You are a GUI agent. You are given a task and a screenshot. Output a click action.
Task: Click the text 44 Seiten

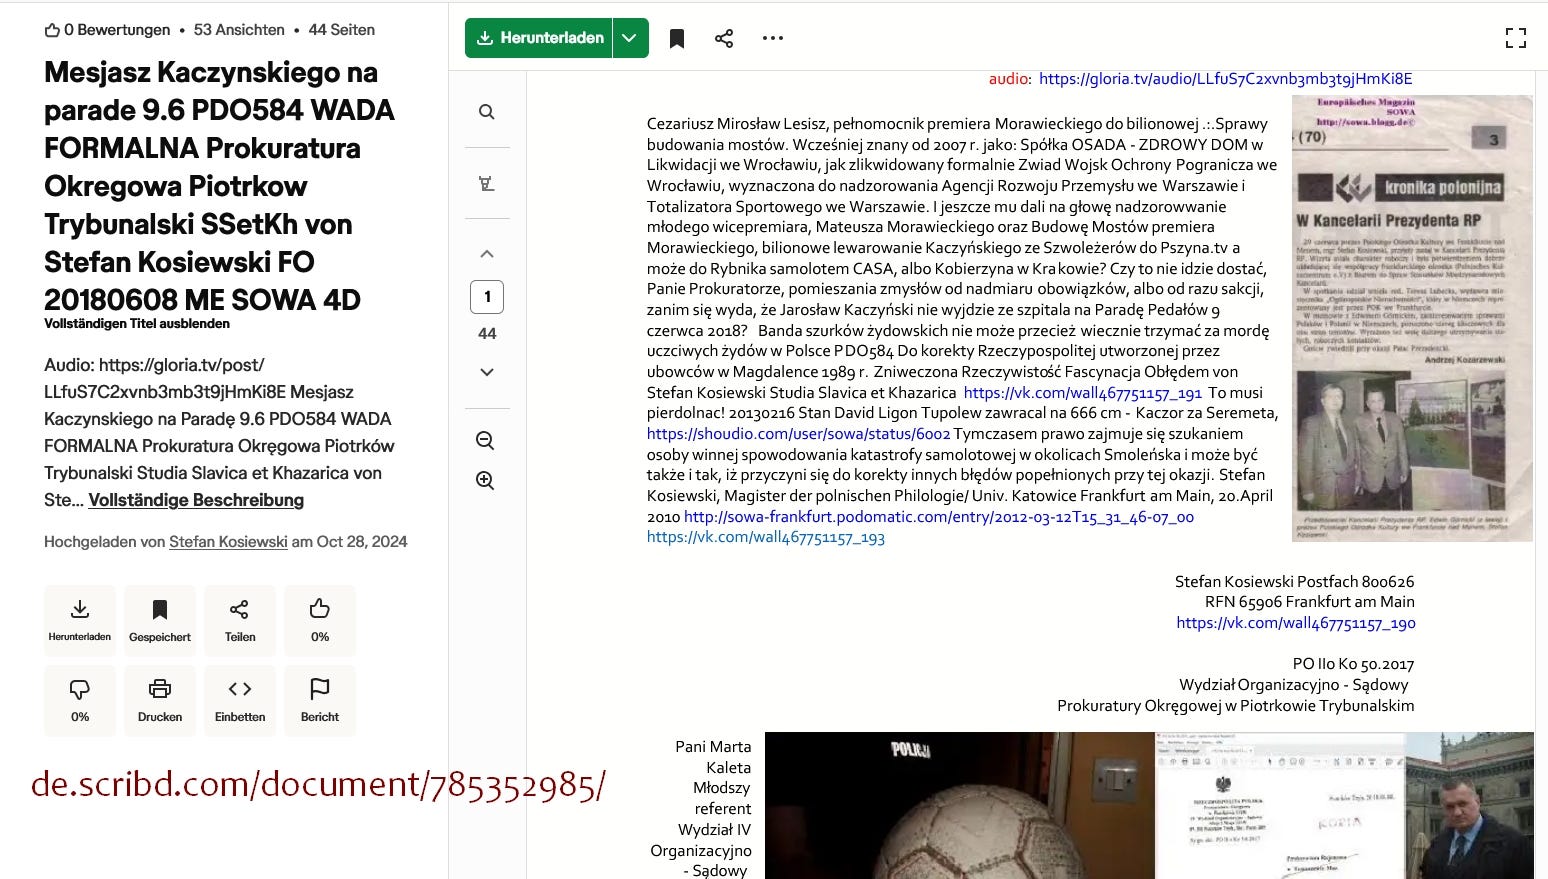click(342, 30)
